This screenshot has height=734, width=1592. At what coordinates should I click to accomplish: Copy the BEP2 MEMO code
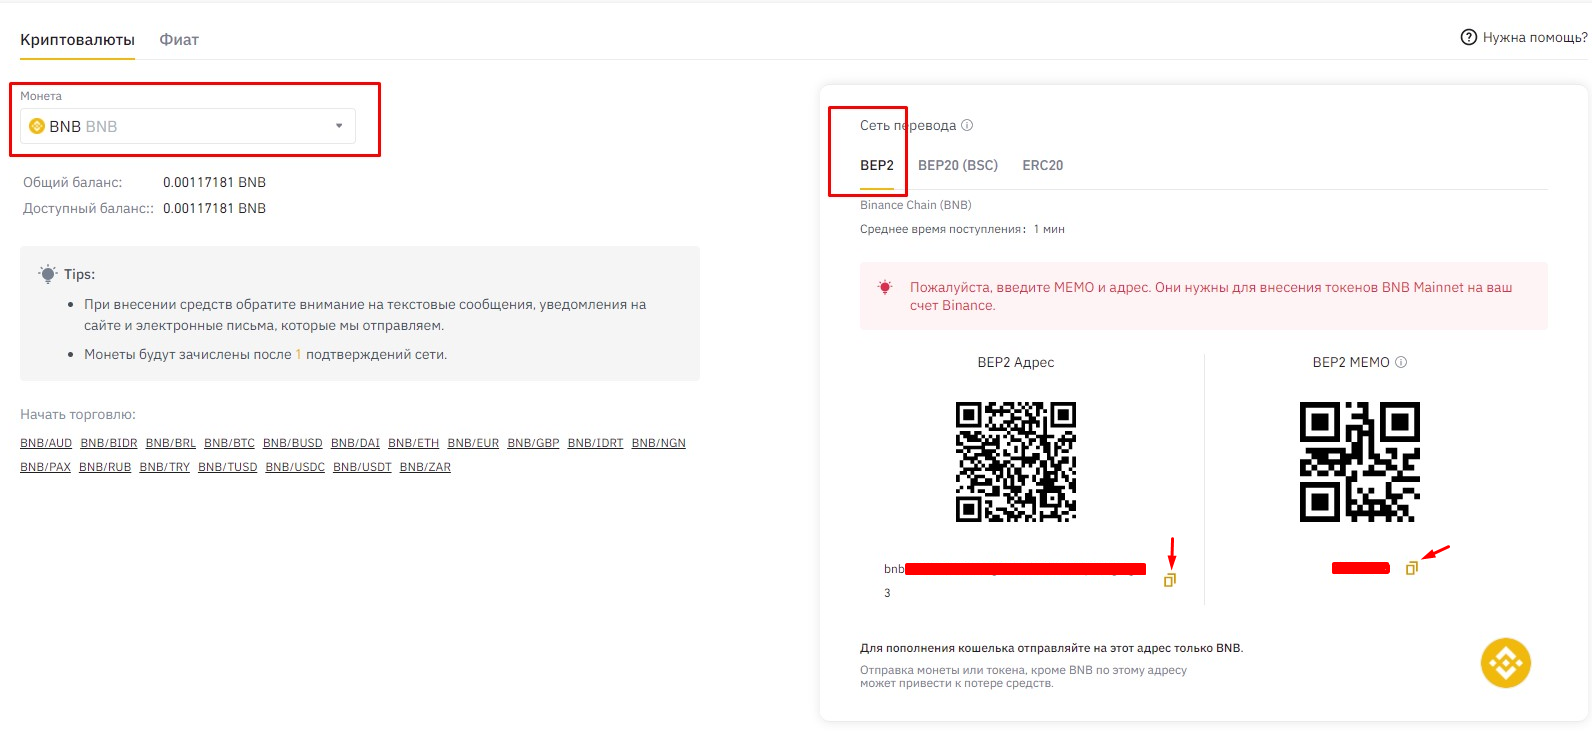coord(1411,568)
